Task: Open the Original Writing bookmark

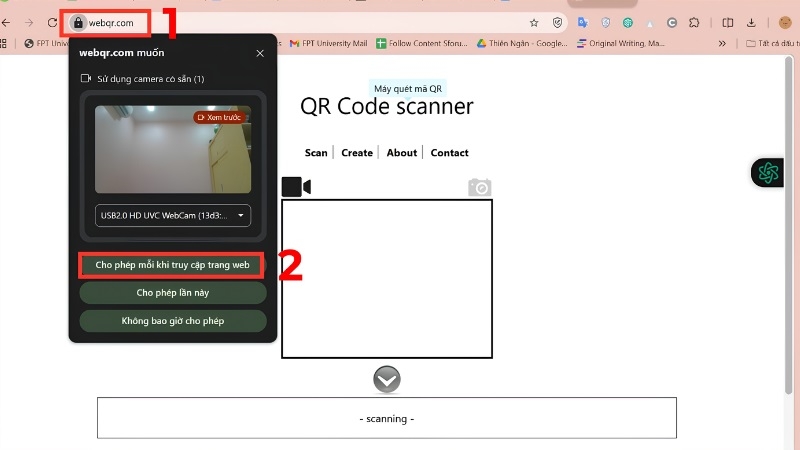Action: [620, 44]
